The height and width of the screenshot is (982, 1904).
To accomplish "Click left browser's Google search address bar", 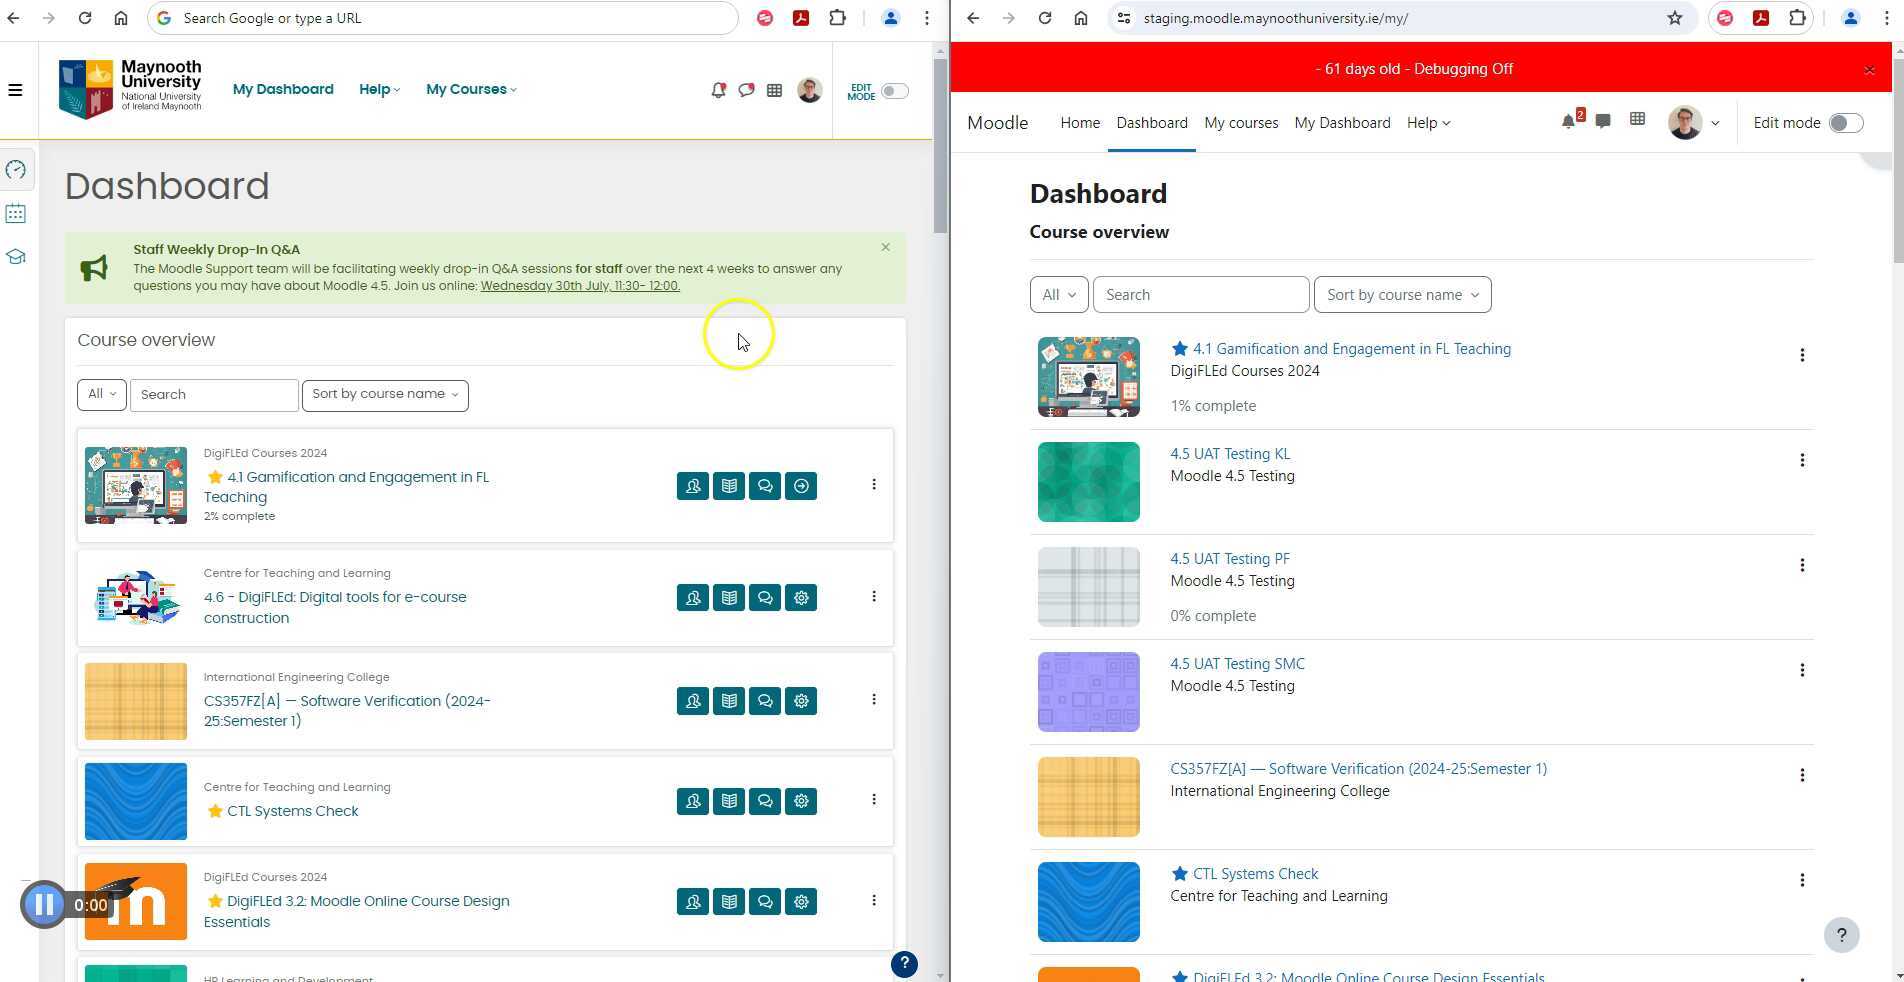I will coord(442,18).
